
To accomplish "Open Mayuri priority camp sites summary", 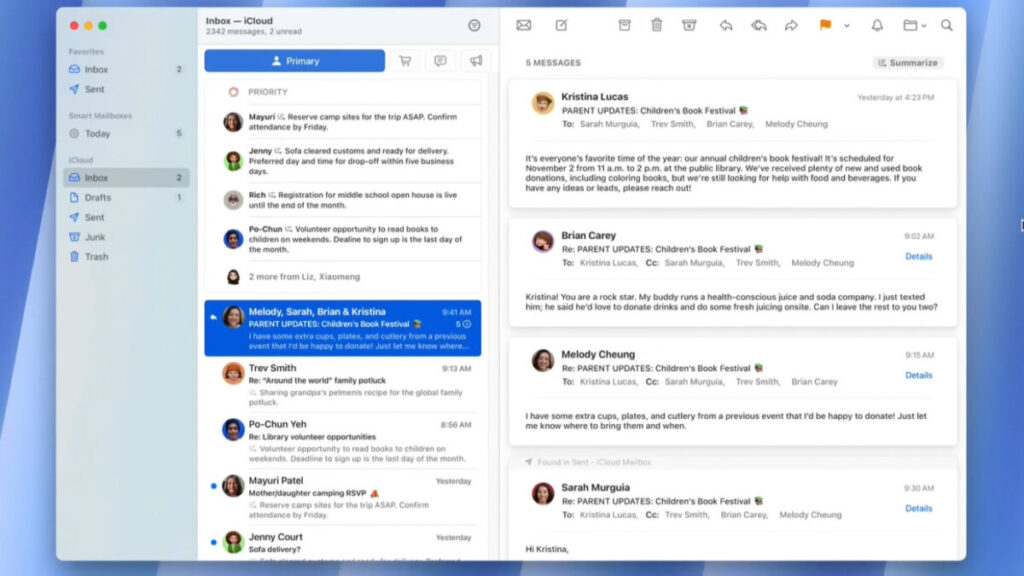I will click(x=343, y=122).
